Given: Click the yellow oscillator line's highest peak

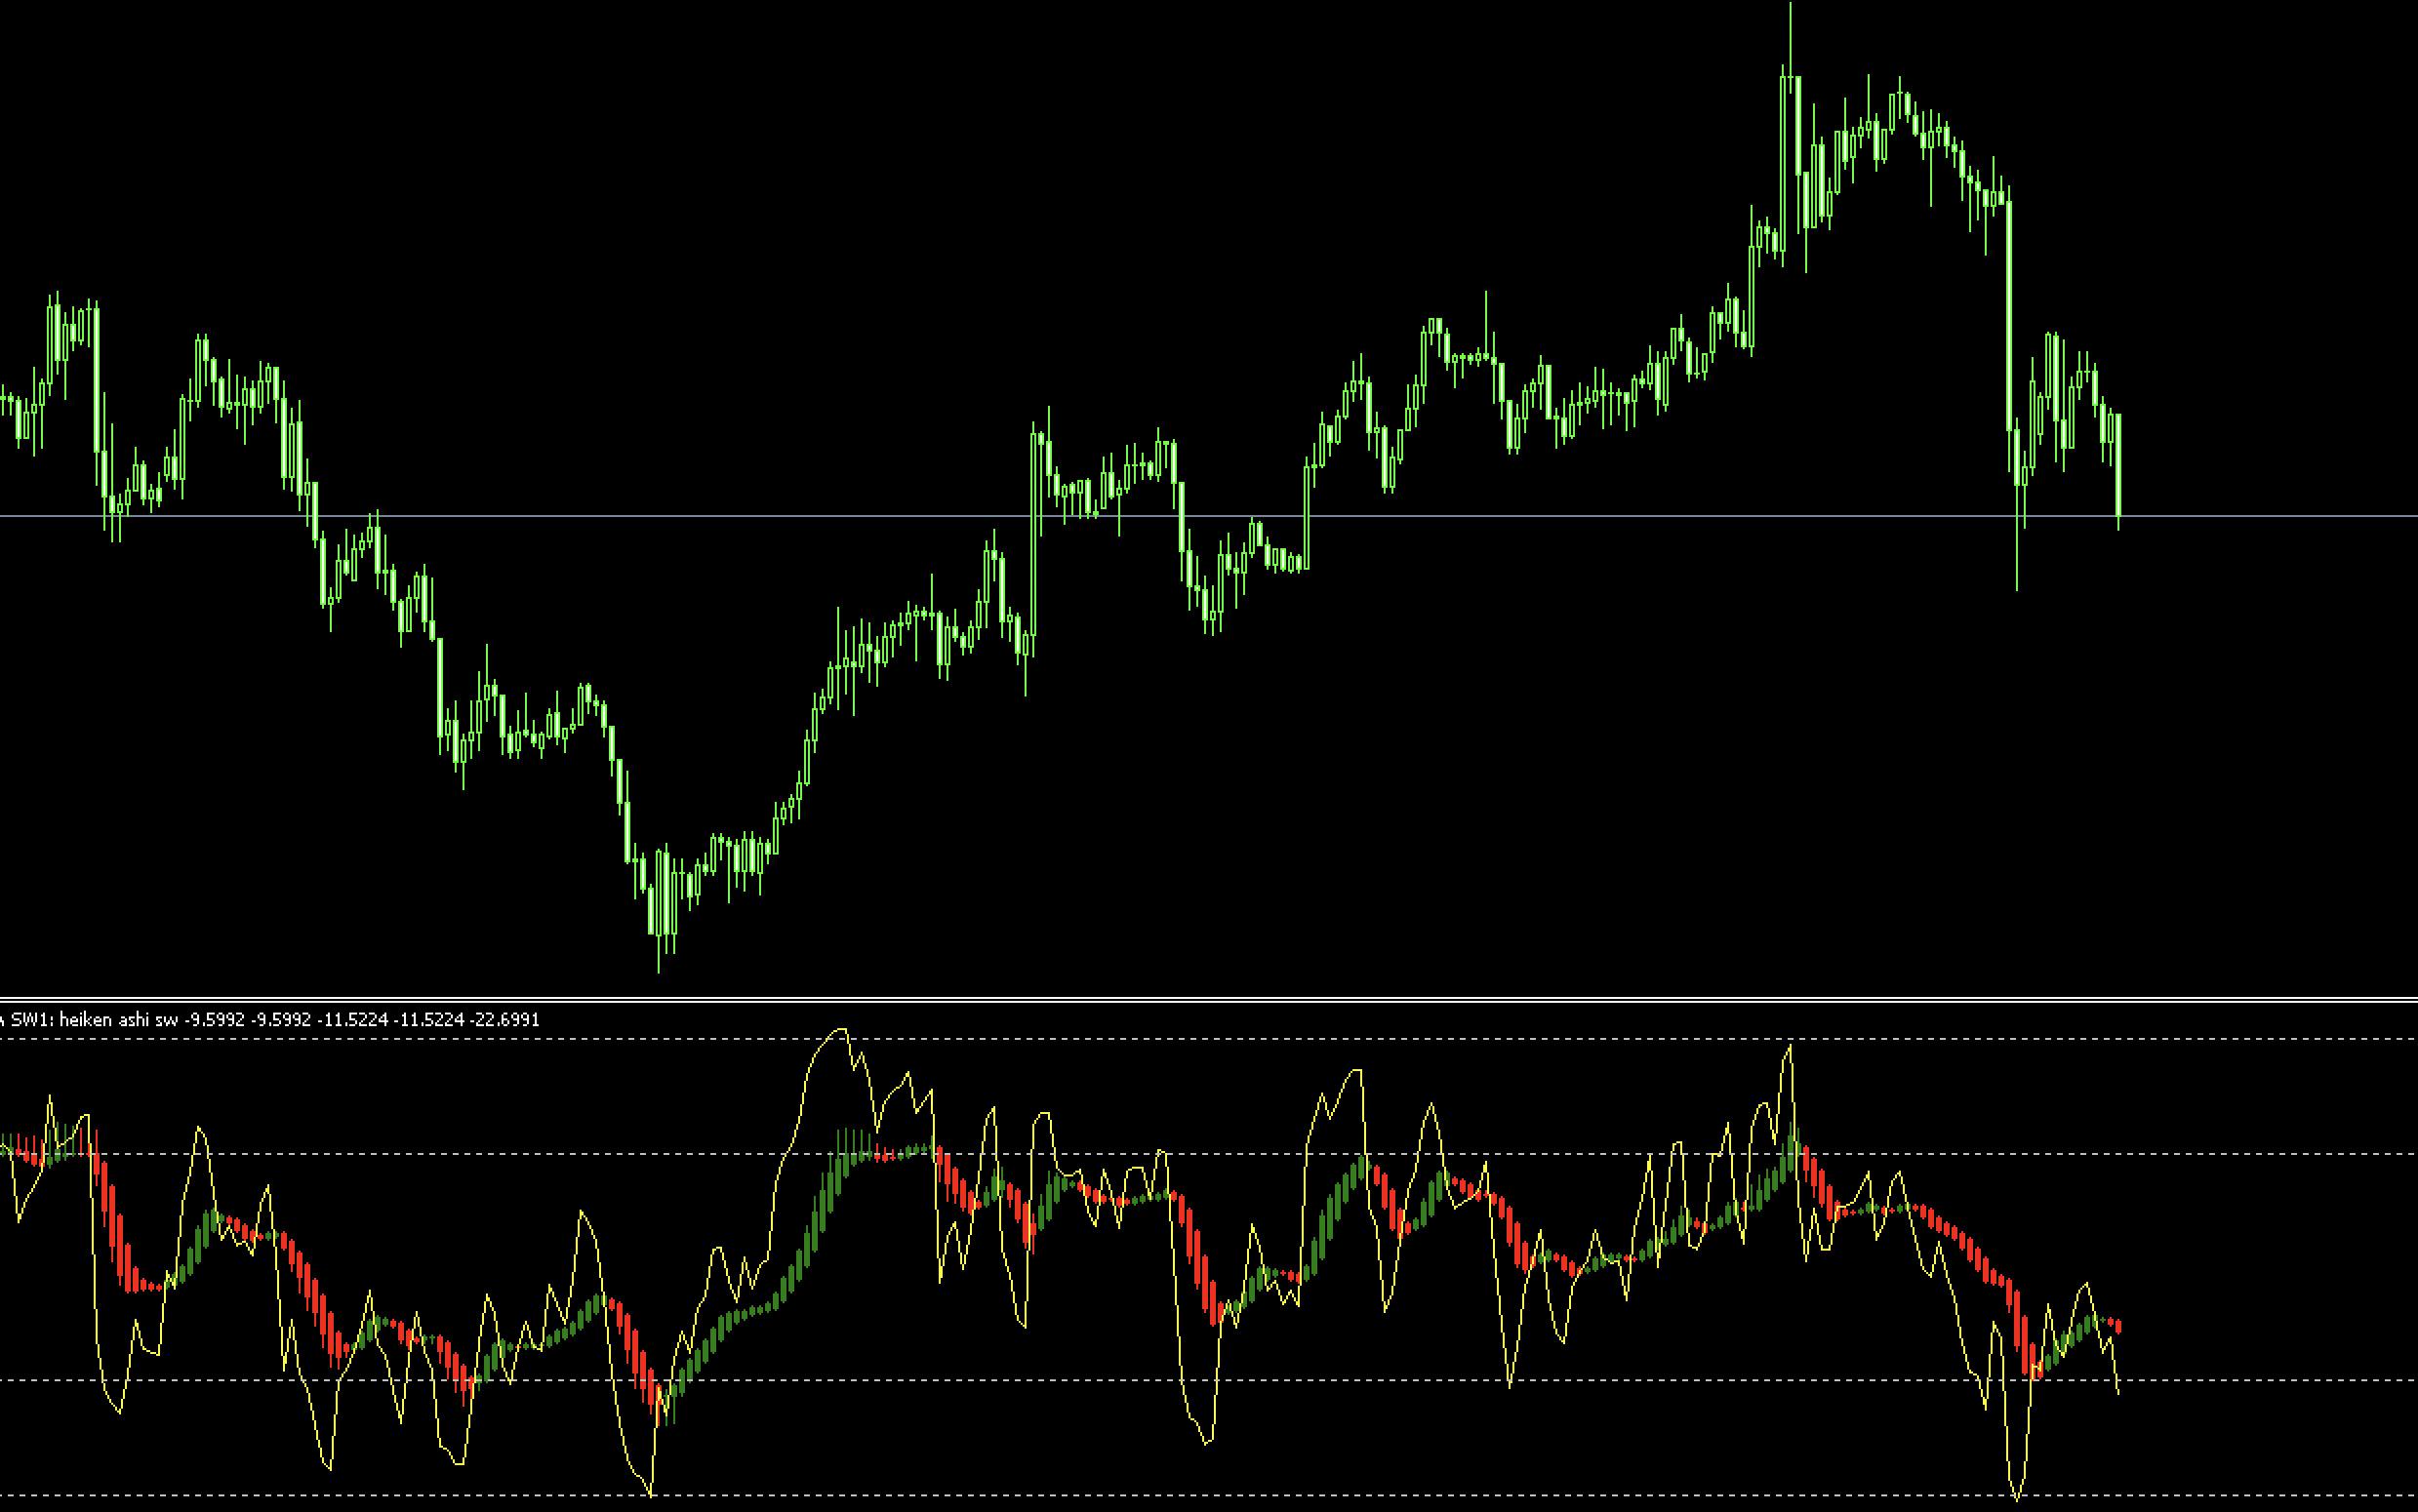Looking at the screenshot, I should (843, 1030).
